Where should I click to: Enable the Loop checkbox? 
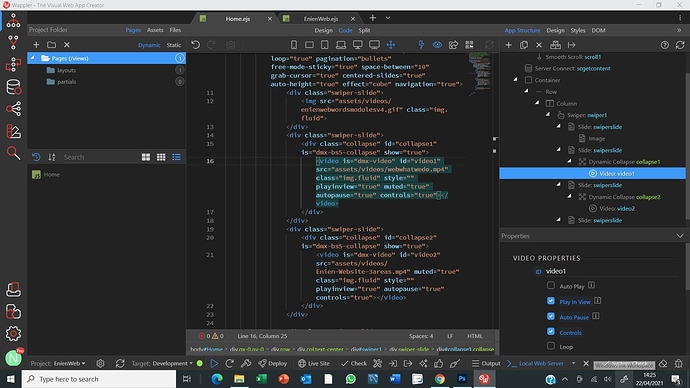coord(551,346)
